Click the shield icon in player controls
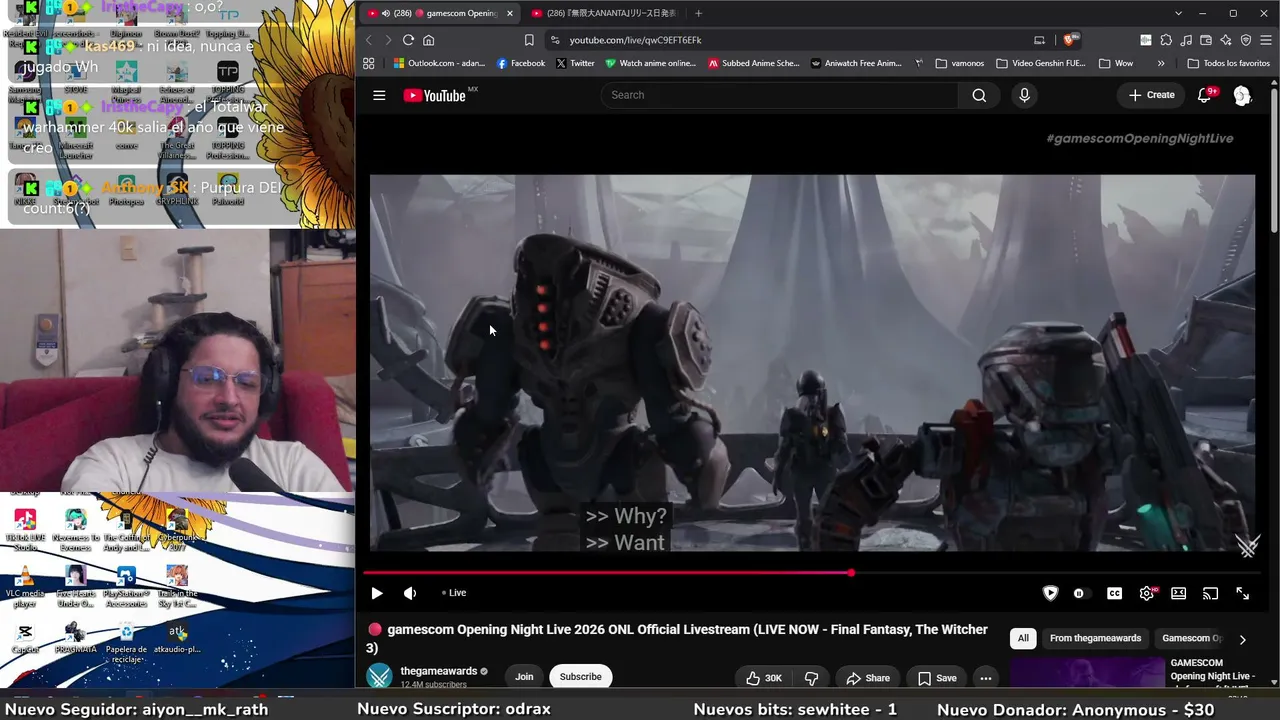 [1050, 593]
